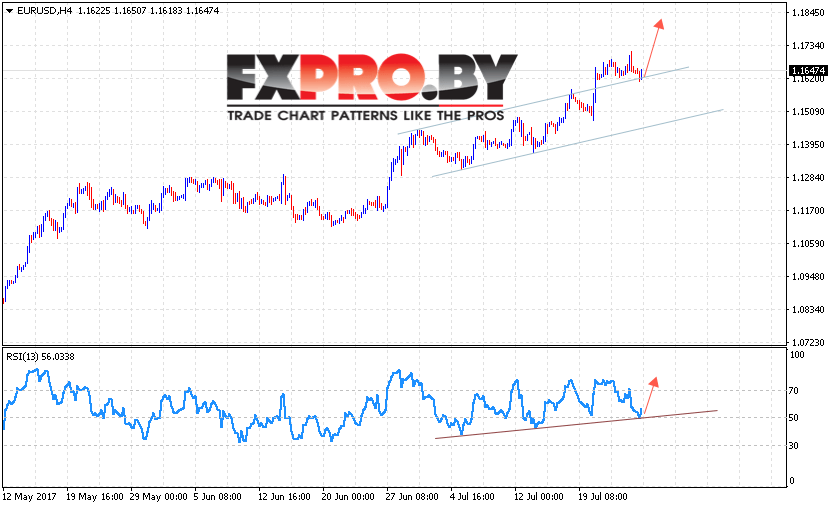Click the 19 Jul 08:00 time label

[x=603, y=497]
